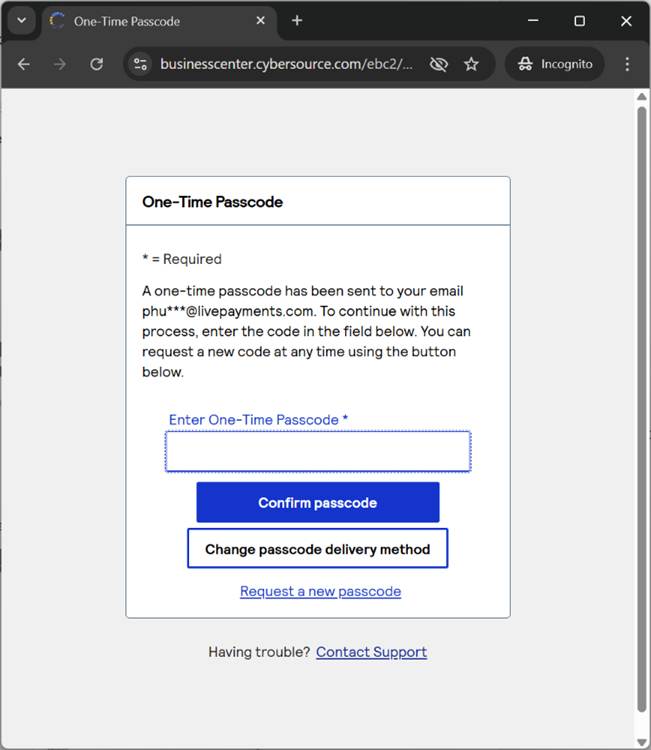Click the forward navigation arrow
651x750 pixels.
[60, 64]
